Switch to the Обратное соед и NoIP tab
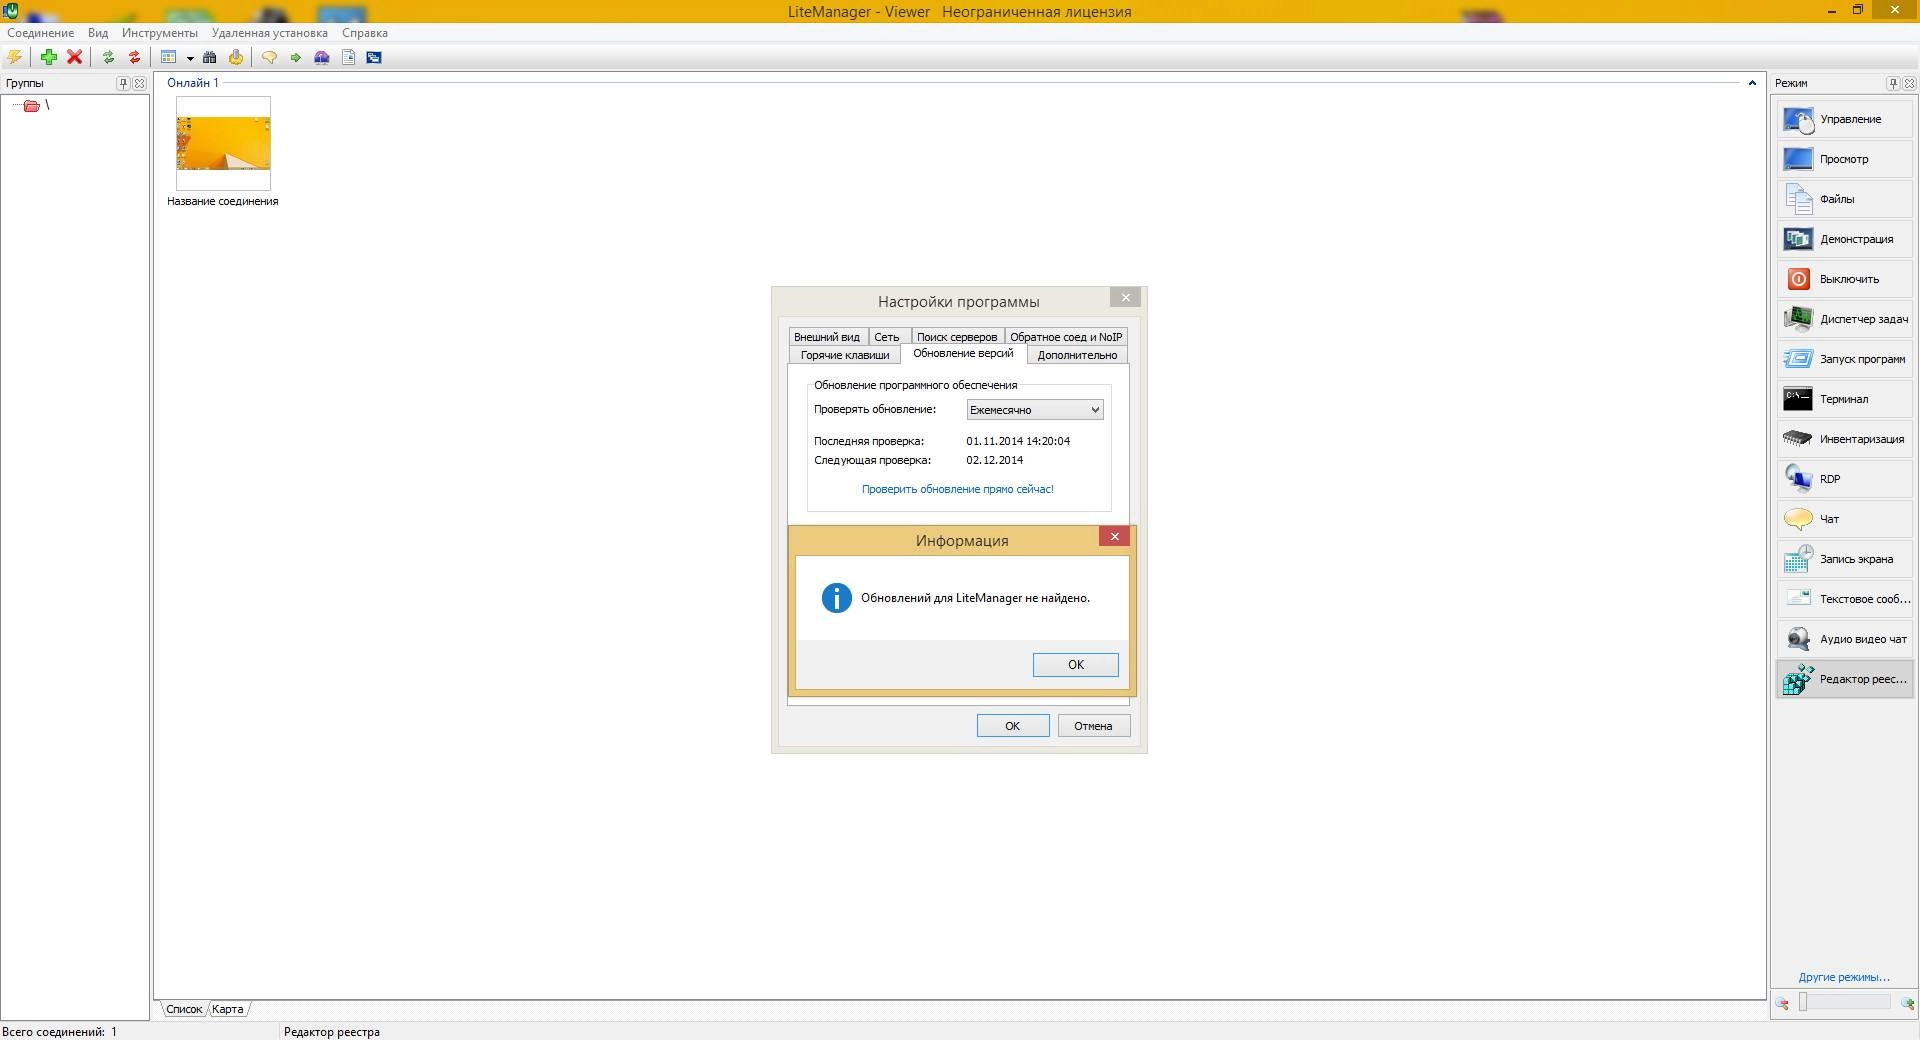Screen dimensions: 1920x1040 1066,337
